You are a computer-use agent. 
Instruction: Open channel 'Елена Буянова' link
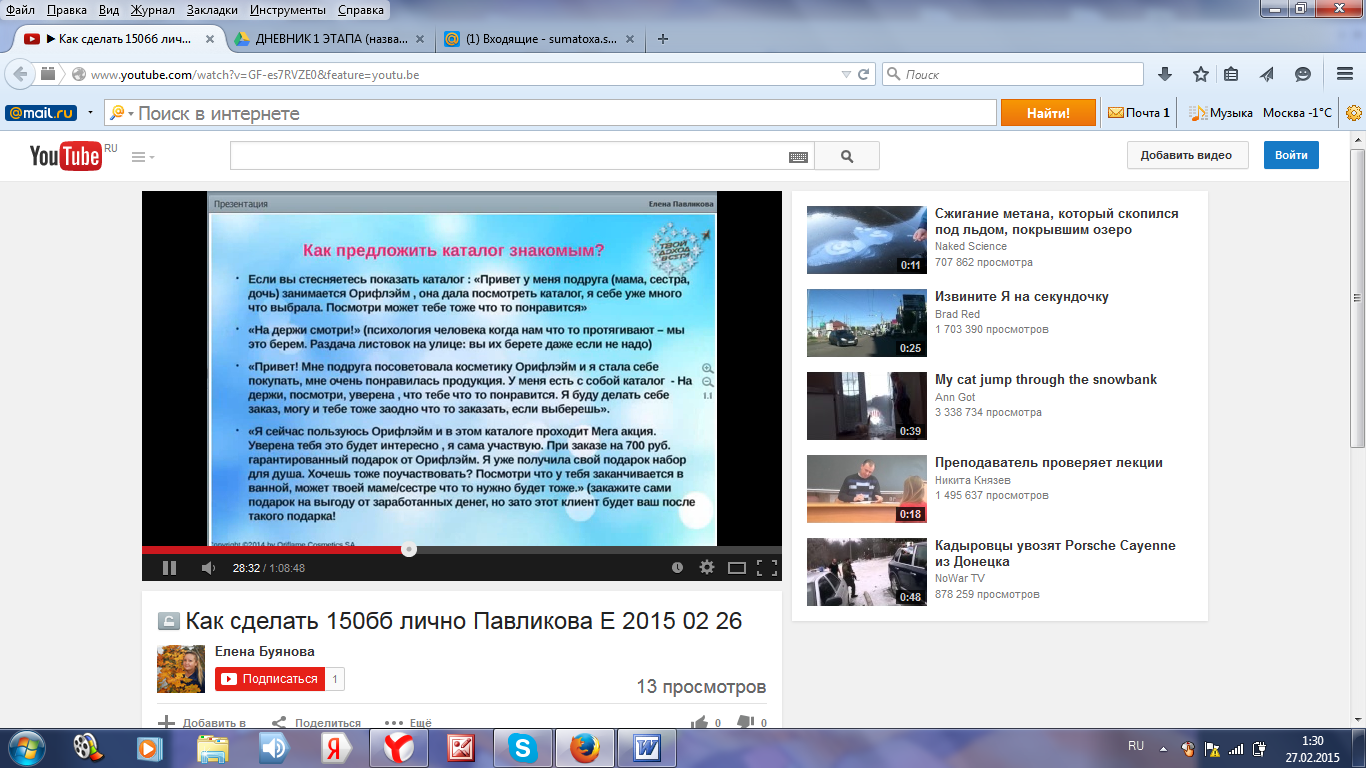(265, 651)
